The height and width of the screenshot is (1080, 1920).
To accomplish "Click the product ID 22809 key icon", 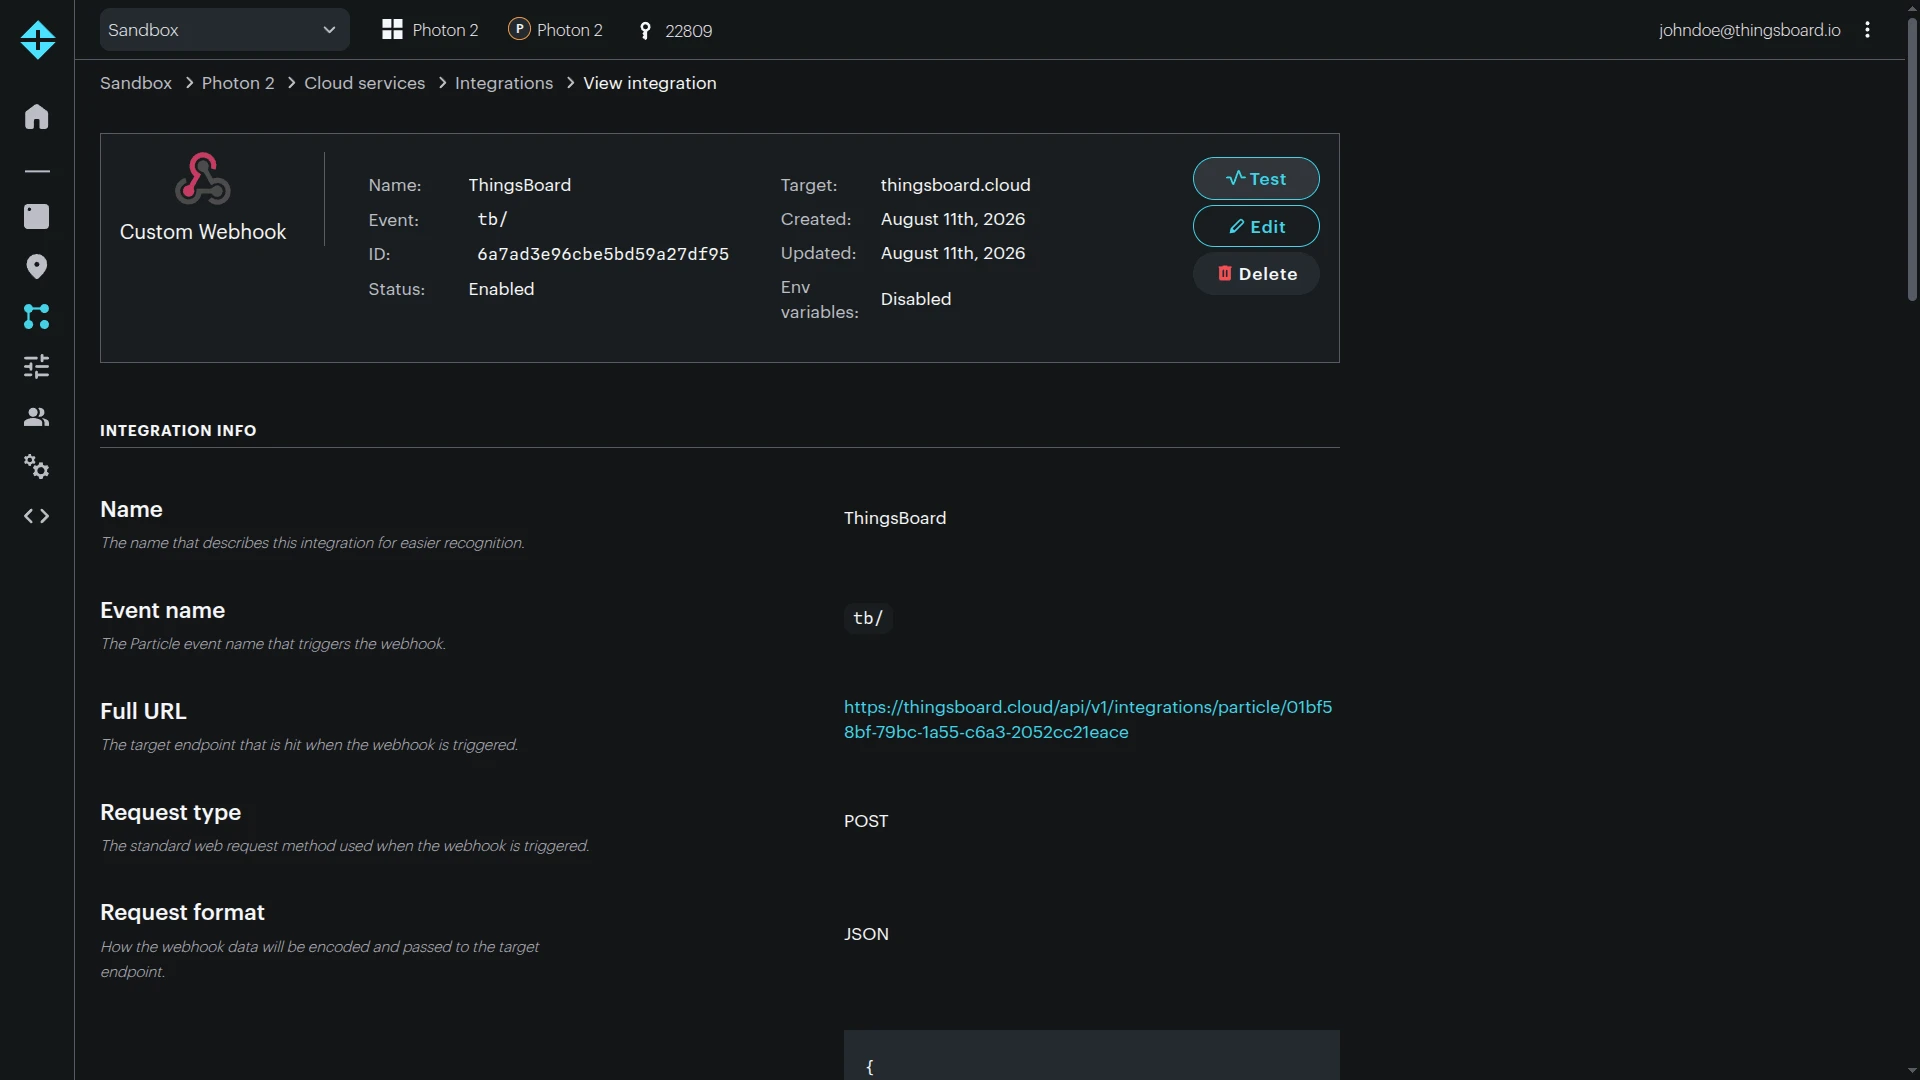I will [x=645, y=31].
